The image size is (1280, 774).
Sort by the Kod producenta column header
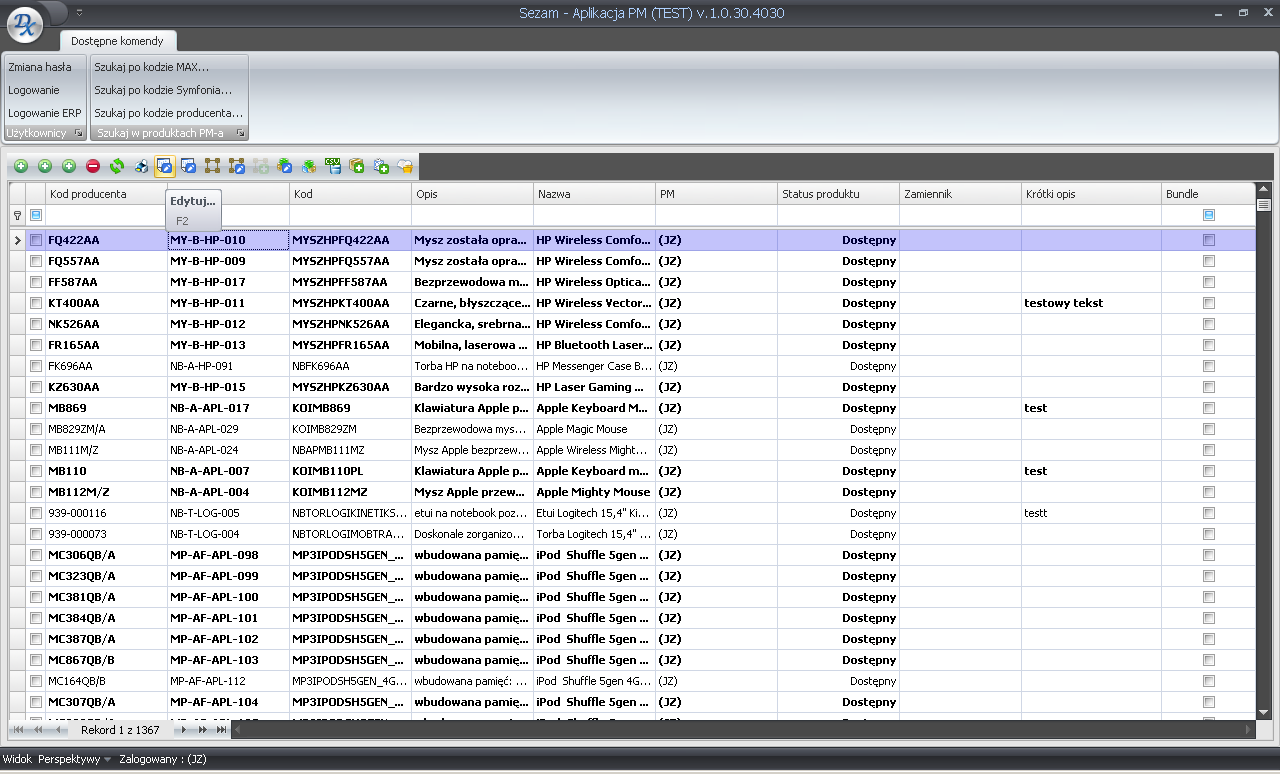pos(106,194)
